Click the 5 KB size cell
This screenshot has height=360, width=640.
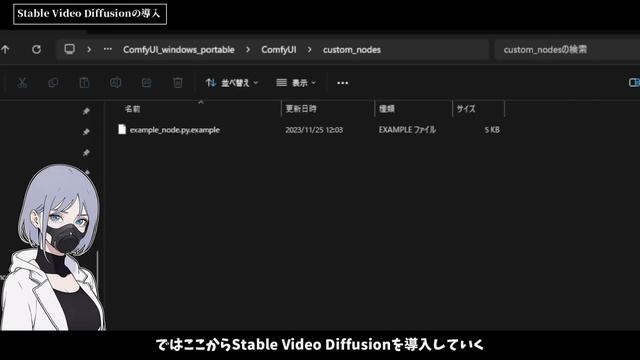pyautogui.click(x=492, y=130)
